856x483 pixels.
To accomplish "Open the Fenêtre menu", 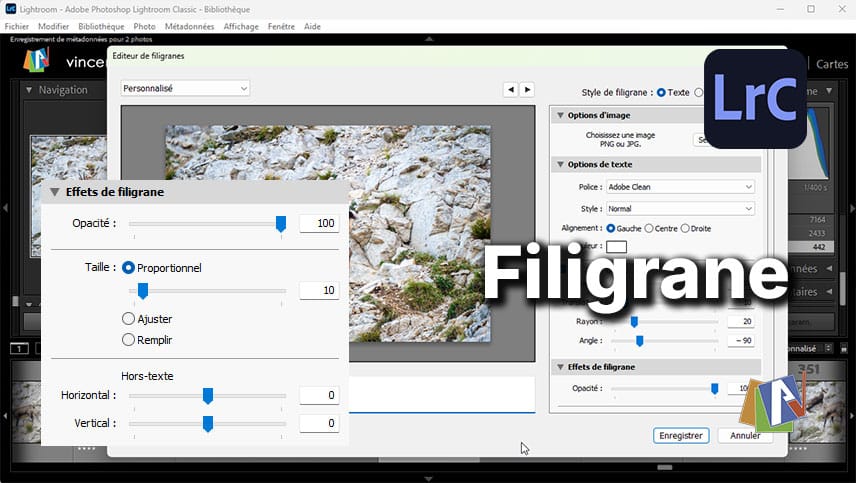I will click(281, 26).
